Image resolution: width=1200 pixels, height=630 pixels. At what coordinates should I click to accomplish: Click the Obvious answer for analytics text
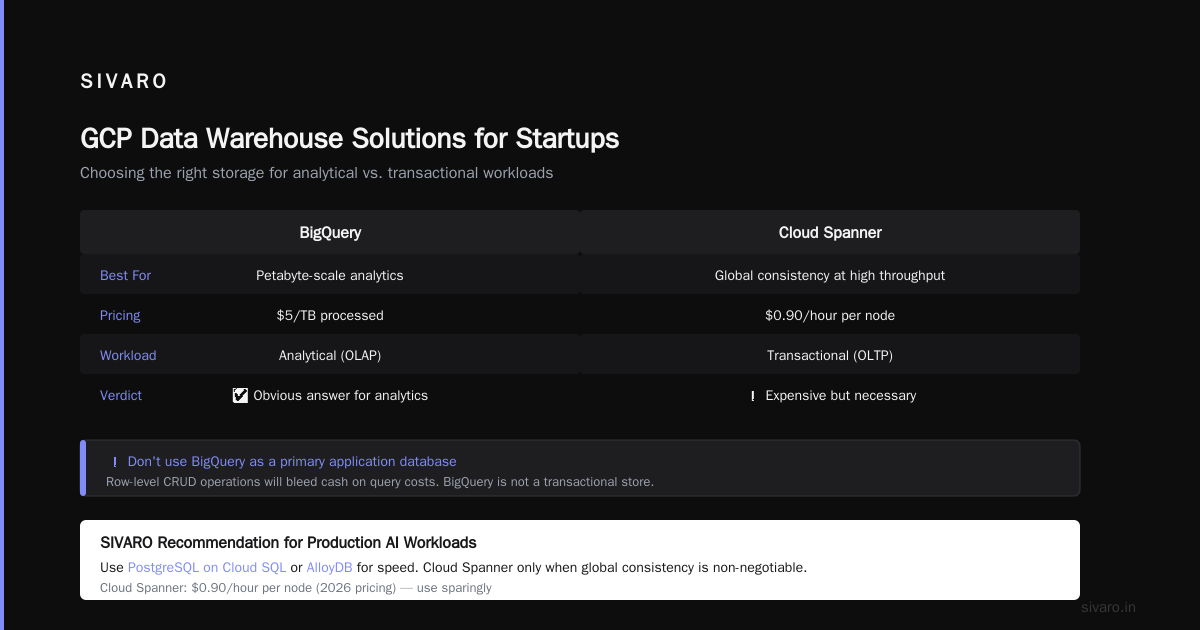340,395
